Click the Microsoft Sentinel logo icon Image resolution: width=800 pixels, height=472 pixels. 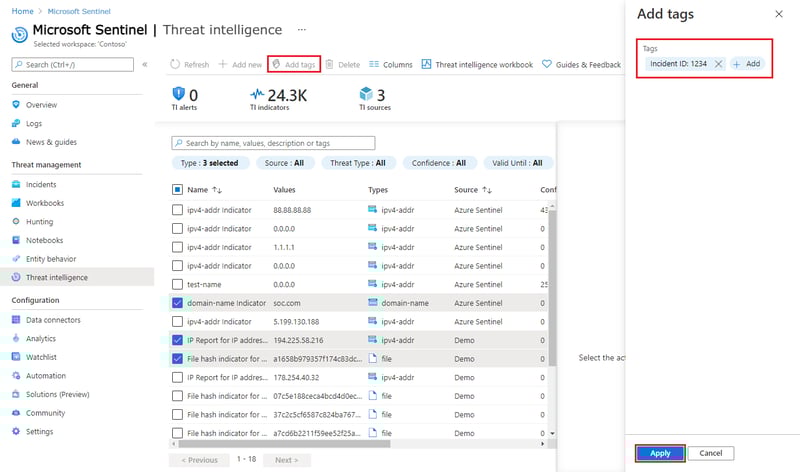[x=19, y=34]
